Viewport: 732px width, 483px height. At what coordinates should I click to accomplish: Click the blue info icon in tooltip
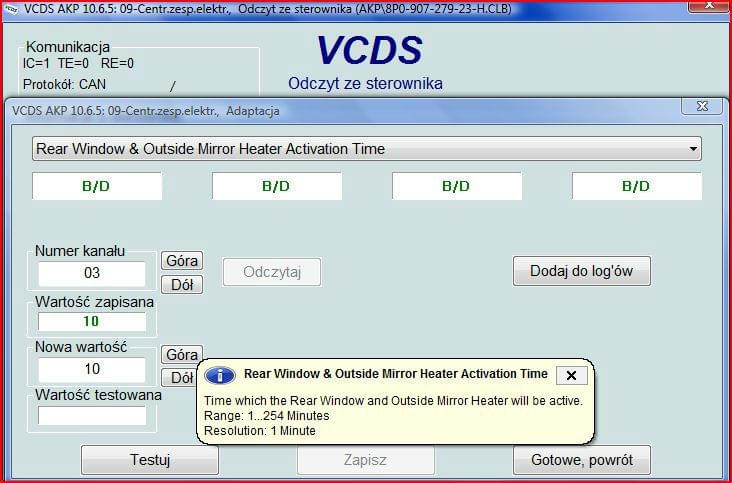[x=220, y=375]
